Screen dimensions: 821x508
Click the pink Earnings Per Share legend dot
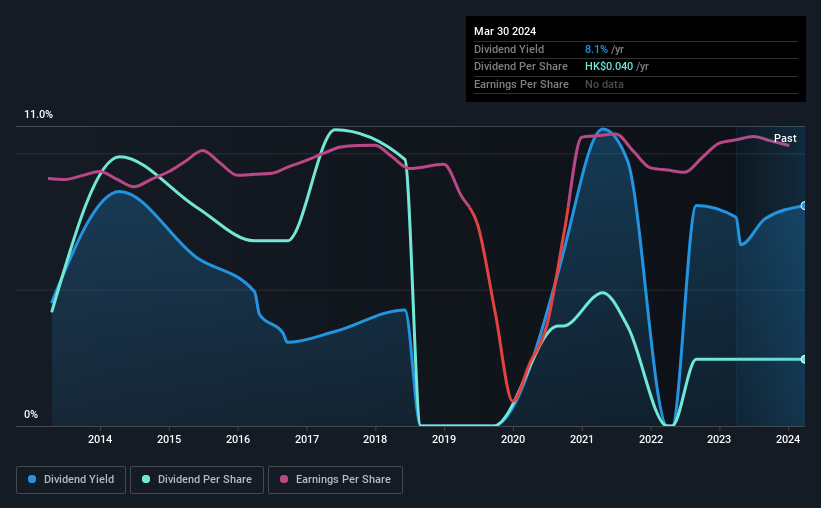pyautogui.click(x=284, y=479)
